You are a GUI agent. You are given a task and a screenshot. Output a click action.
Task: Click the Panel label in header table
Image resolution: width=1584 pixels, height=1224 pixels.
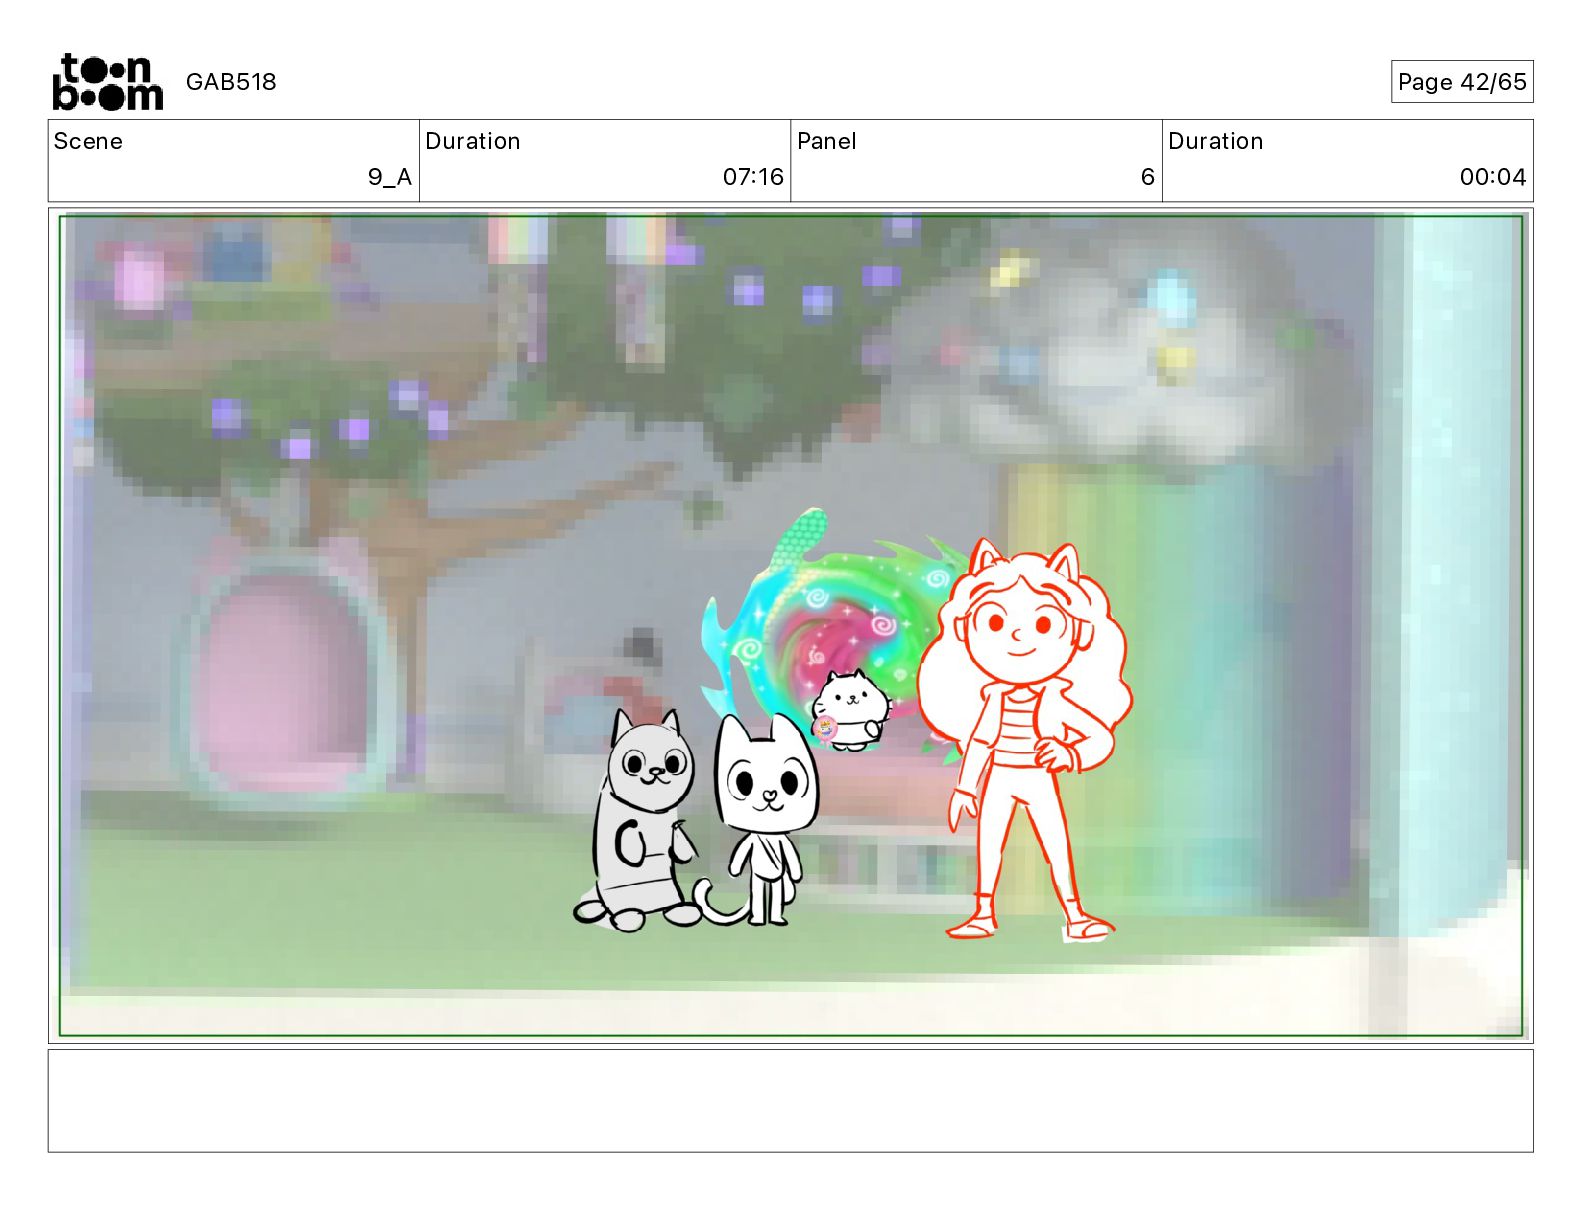click(827, 141)
